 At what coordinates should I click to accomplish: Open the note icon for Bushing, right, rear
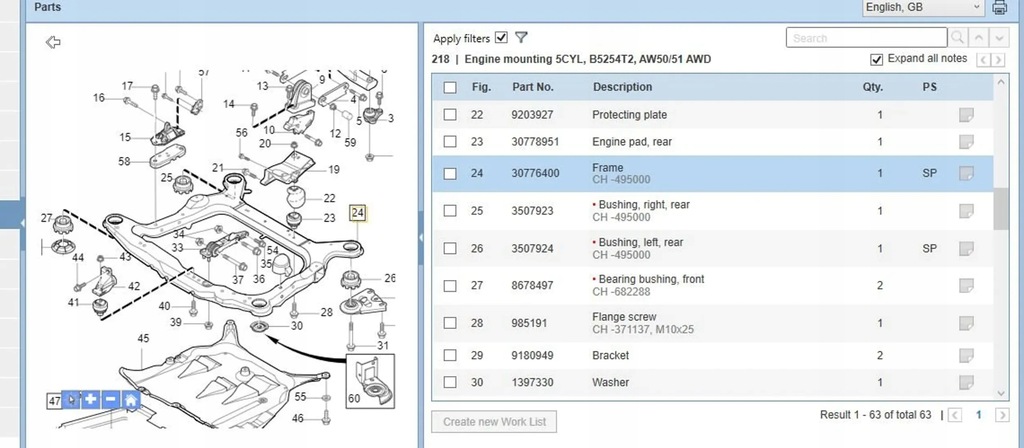[966, 211]
